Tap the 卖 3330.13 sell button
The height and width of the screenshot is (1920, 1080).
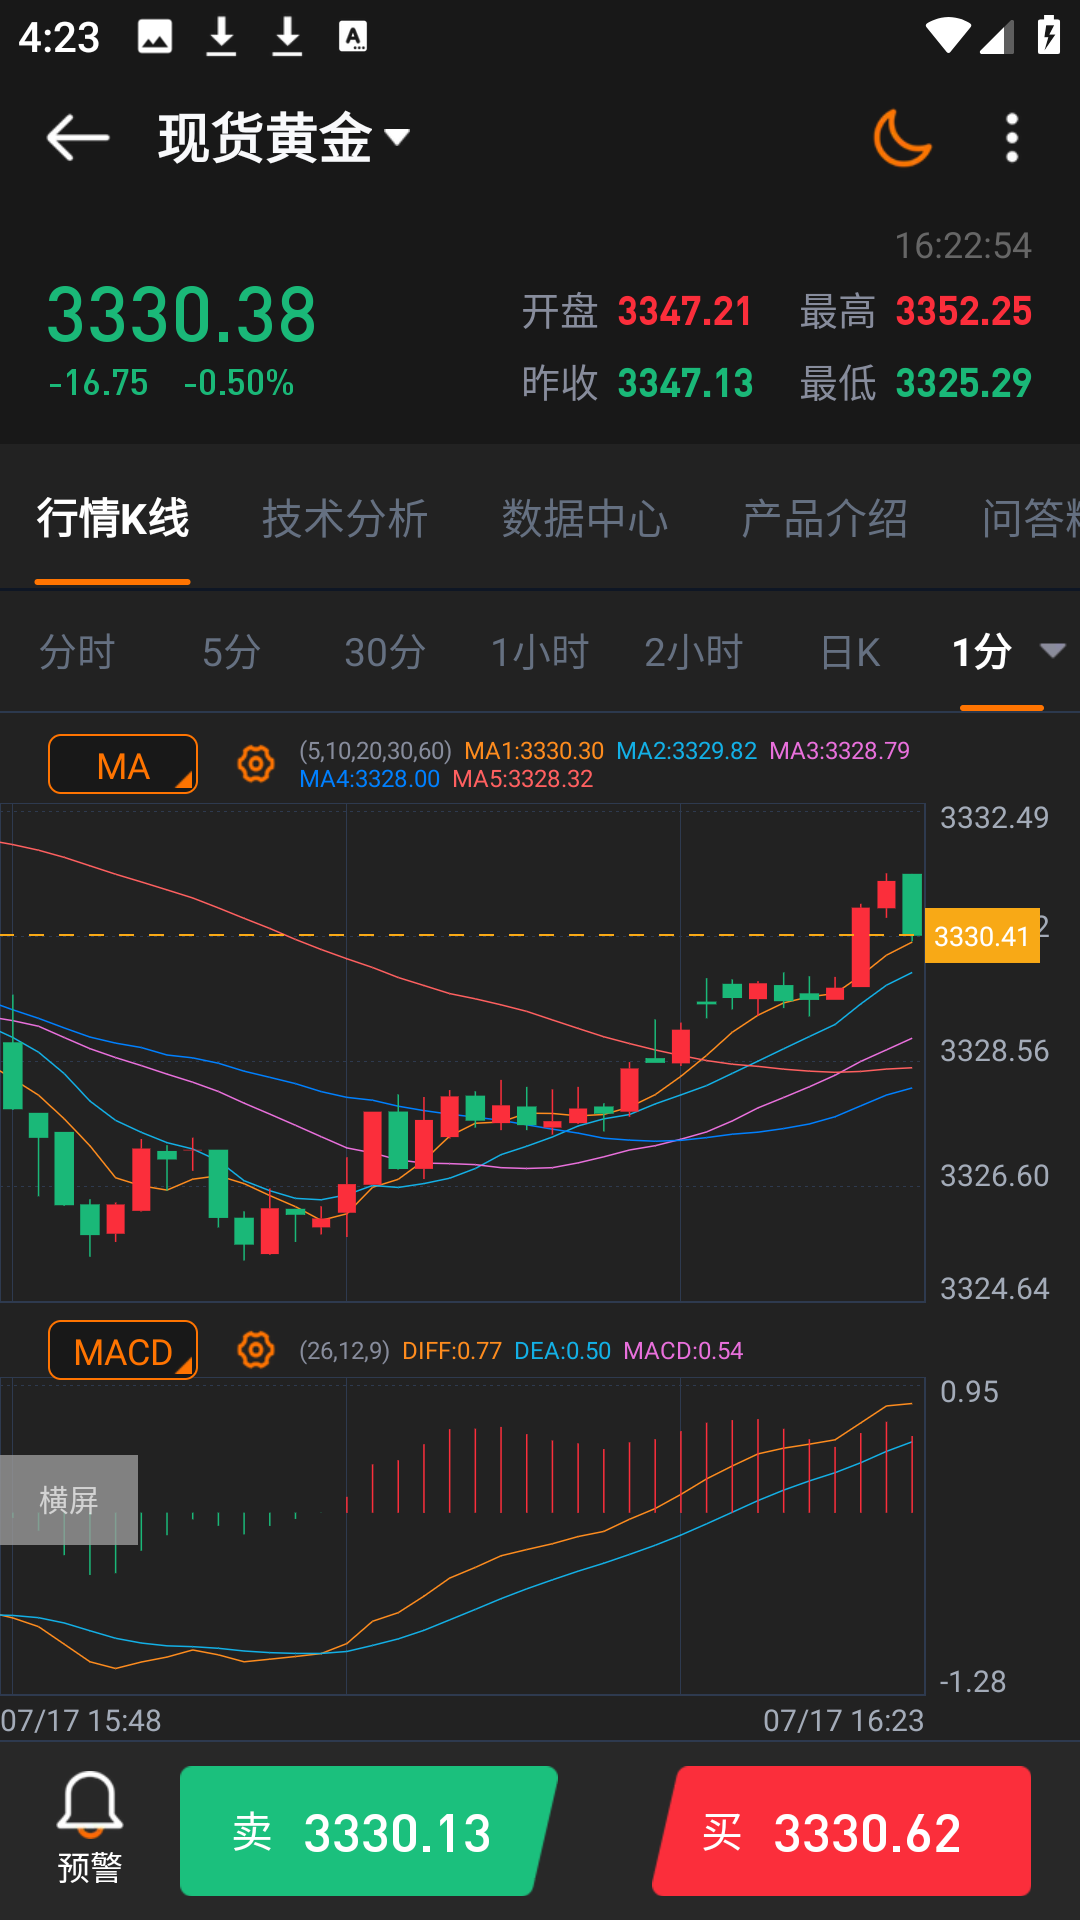[369, 1831]
